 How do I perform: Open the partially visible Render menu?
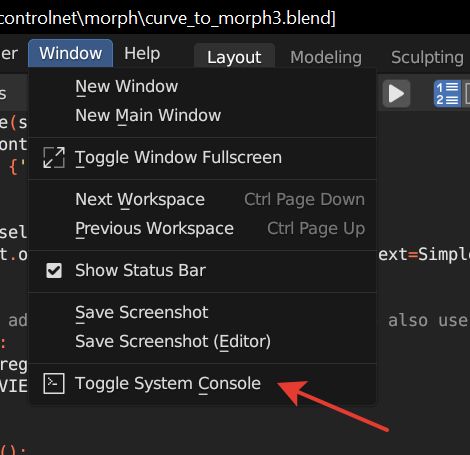(9, 53)
